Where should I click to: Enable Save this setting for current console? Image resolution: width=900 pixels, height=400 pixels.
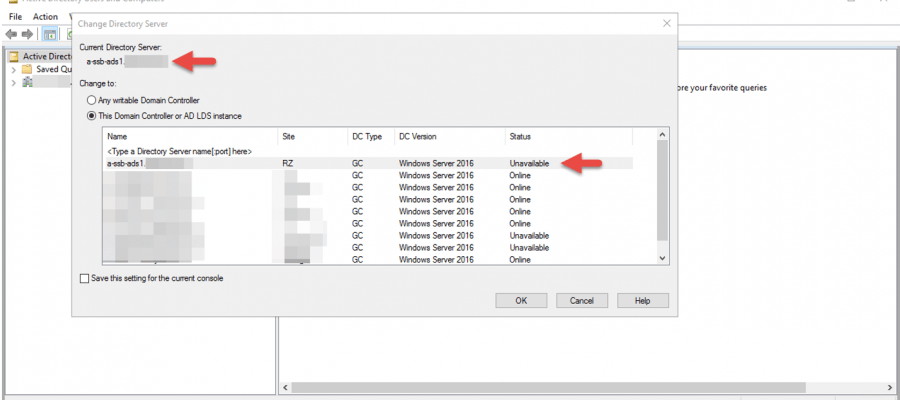point(84,278)
